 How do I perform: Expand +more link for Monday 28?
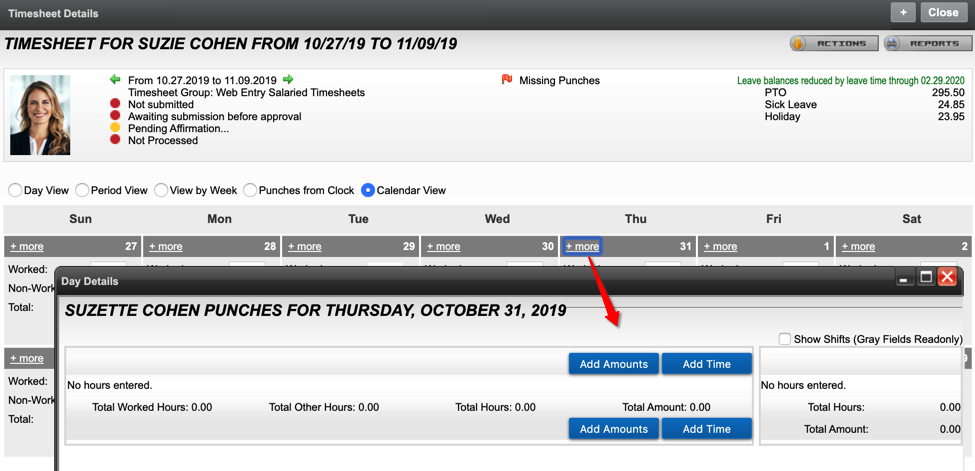(x=165, y=246)
